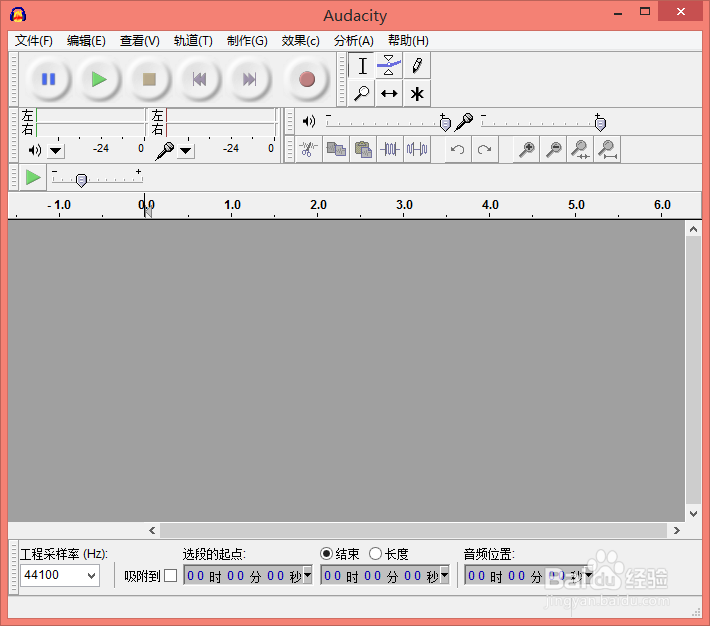Click the audio position time field
Viewport: 710px width, 626px height.
[x=528, y=575]
